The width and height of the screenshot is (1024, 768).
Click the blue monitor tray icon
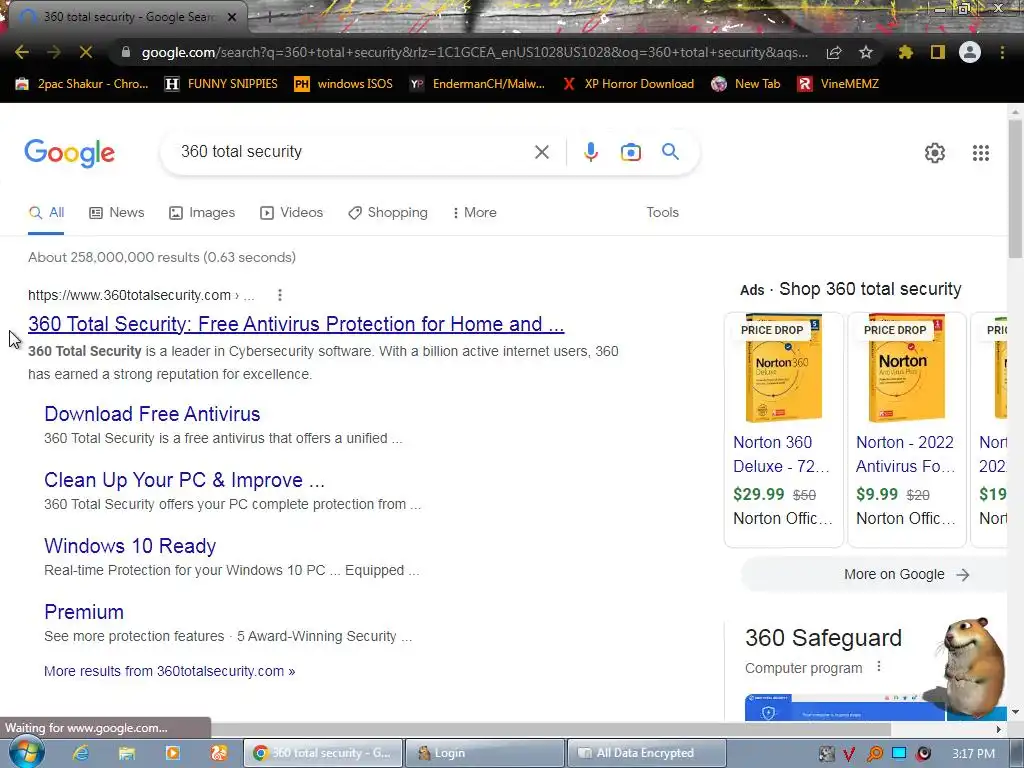click(899, 753)
